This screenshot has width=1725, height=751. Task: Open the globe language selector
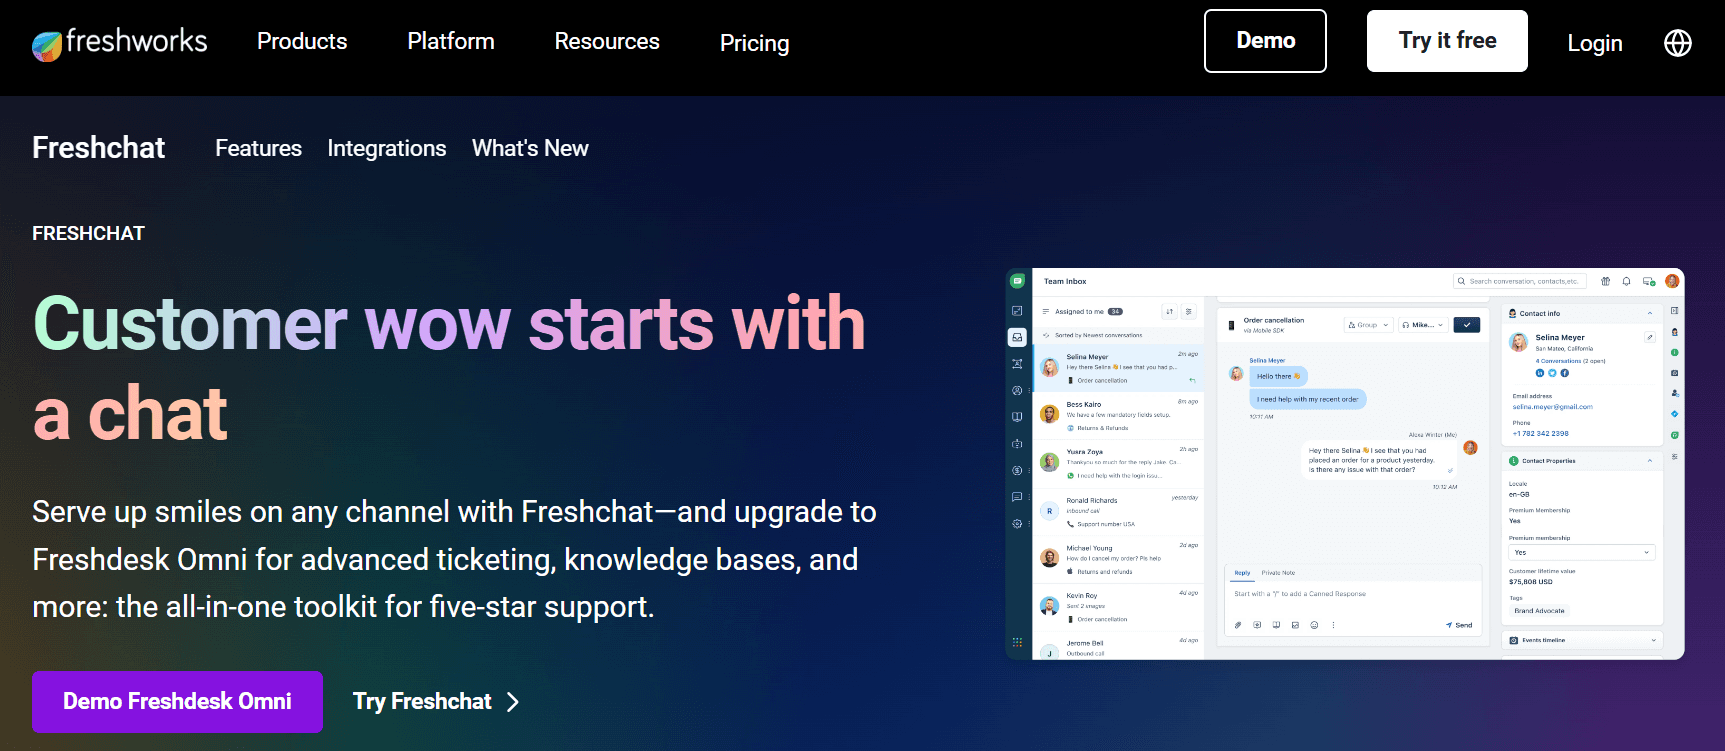point(1677,43)
